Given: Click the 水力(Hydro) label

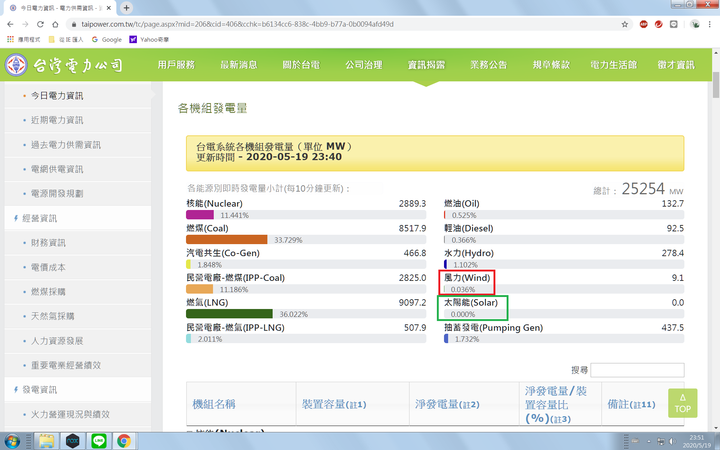Looking at the screenshot, I should [469, 253].
